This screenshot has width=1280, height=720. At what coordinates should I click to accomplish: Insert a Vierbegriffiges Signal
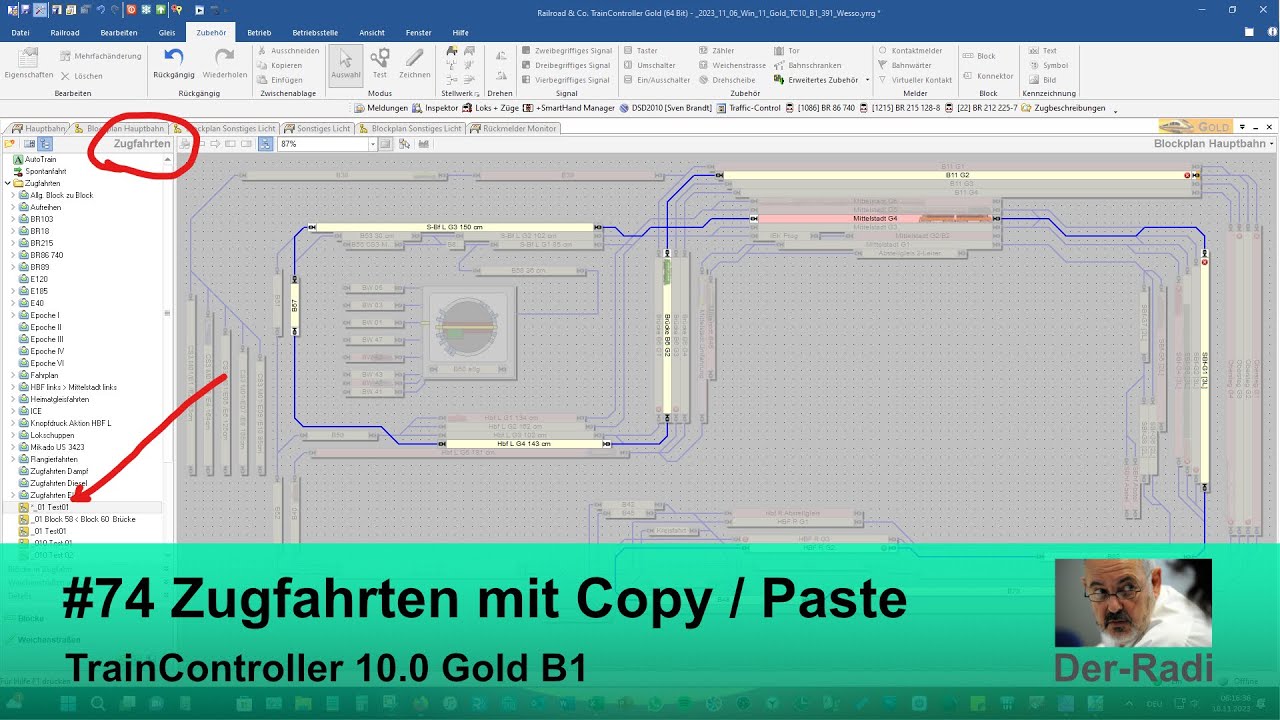tap(565, 80)
